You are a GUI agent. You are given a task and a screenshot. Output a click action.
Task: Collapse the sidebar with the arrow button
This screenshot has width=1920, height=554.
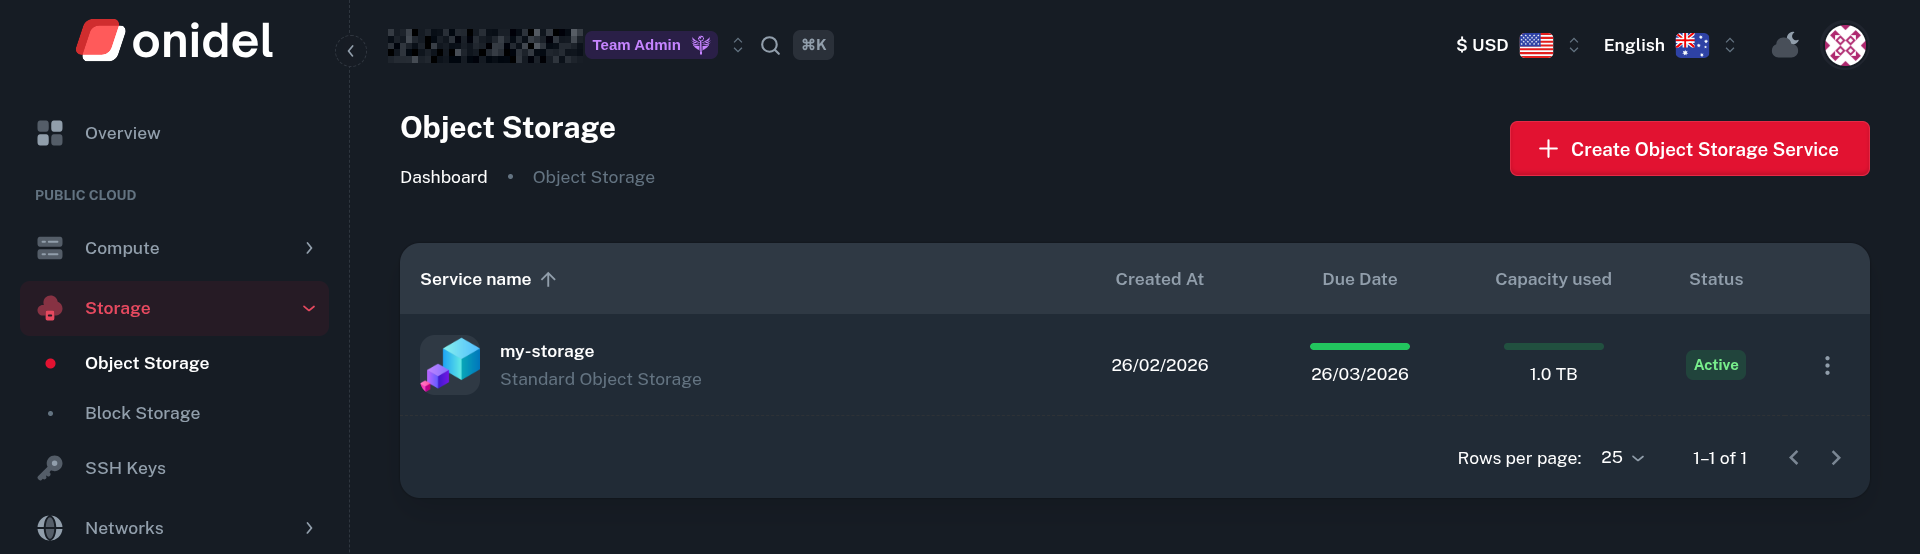pyautogui.click(x=351, y=50)
